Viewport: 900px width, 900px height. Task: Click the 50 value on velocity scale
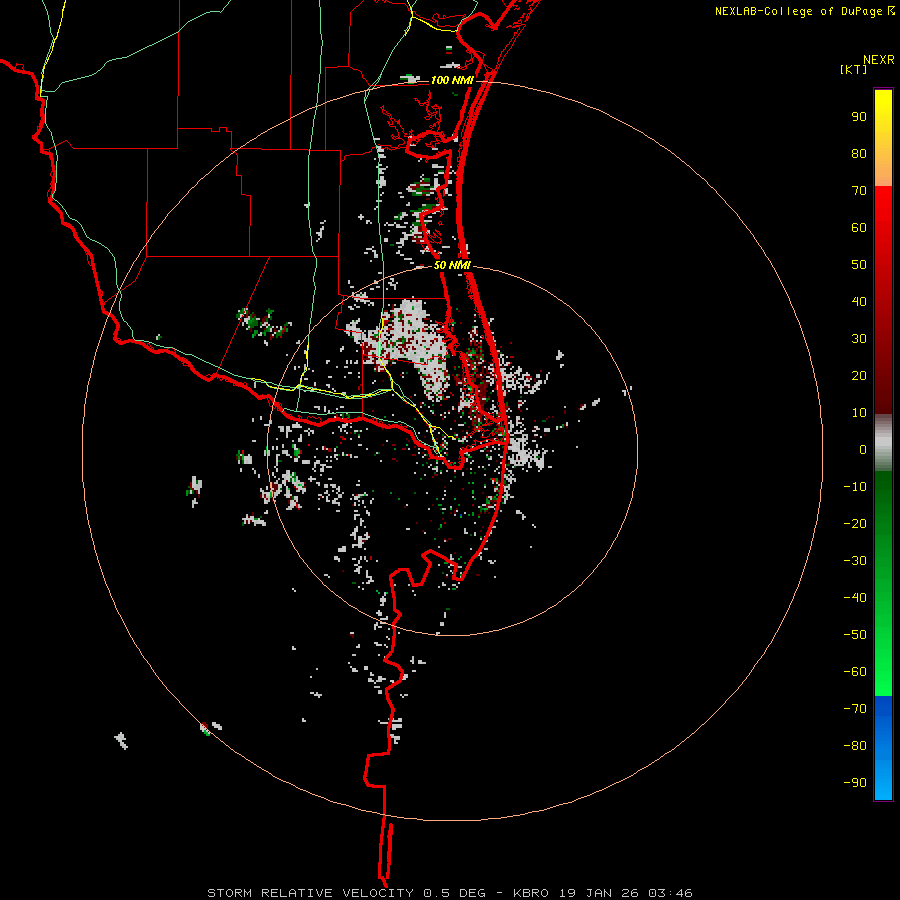859,265
